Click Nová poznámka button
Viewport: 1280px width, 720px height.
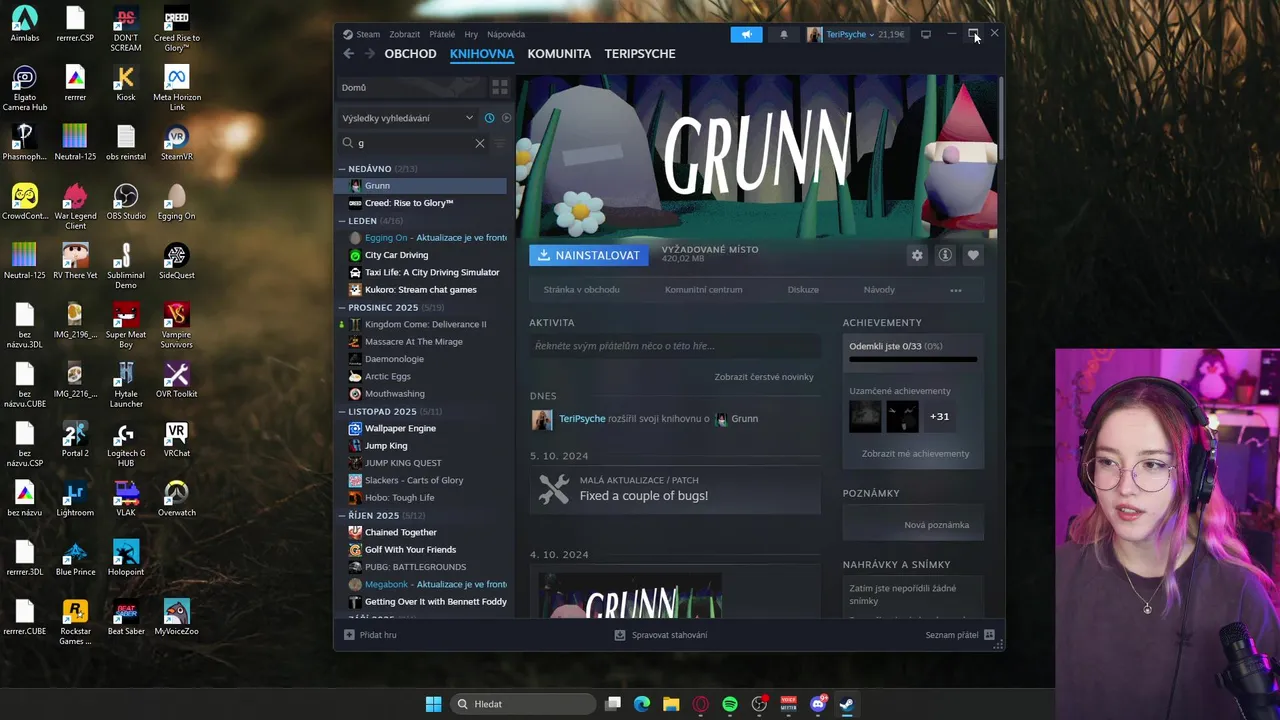point(936,525)
